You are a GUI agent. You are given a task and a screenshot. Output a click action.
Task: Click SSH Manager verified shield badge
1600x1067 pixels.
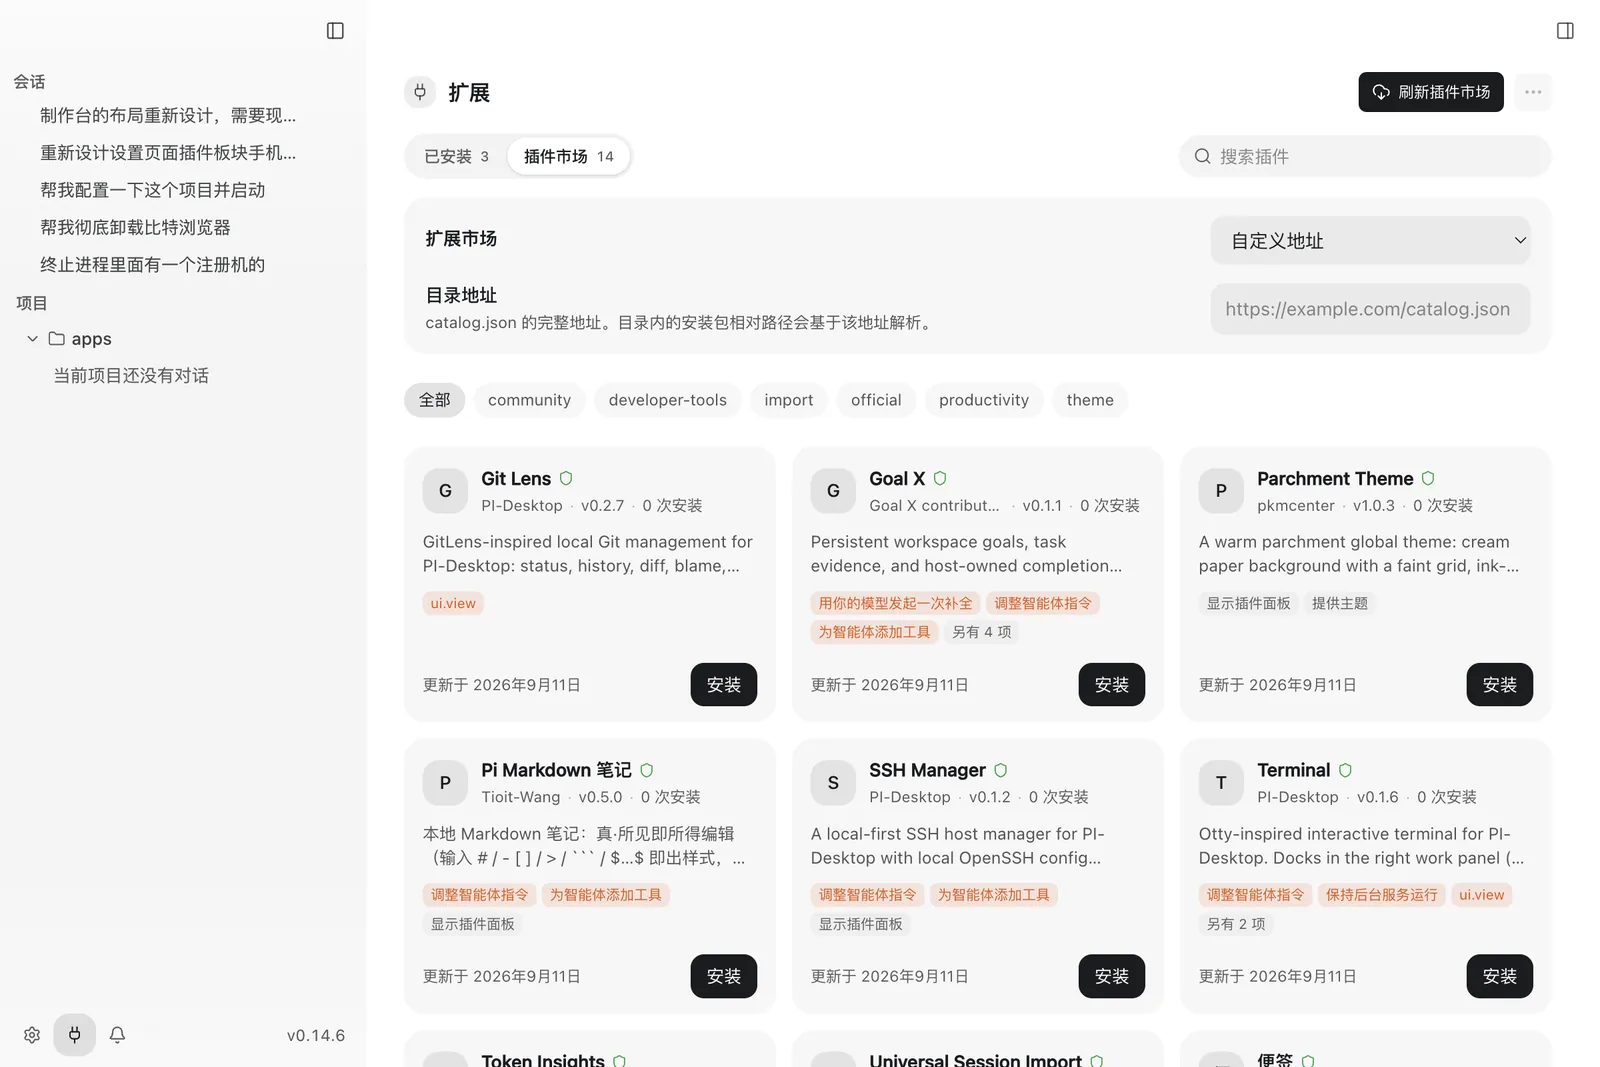pyautogui.click(x=1000, y=770)
